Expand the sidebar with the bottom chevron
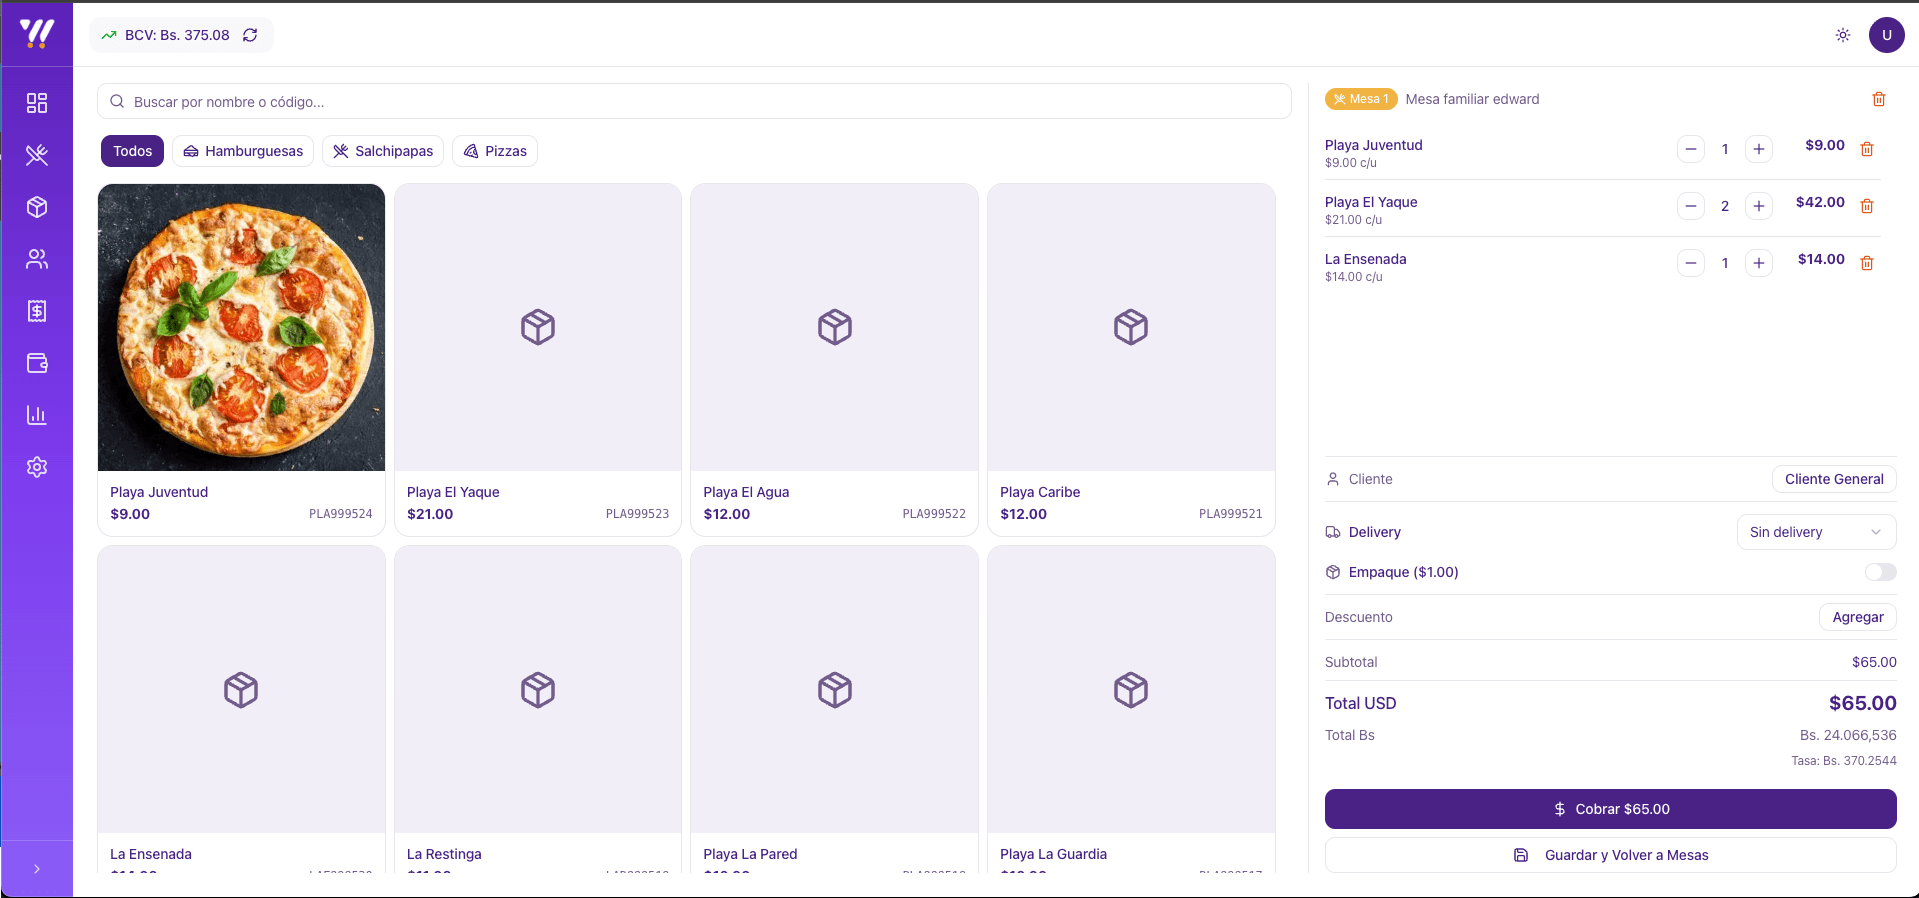1919x898 pixels. [x=37, y=869]
